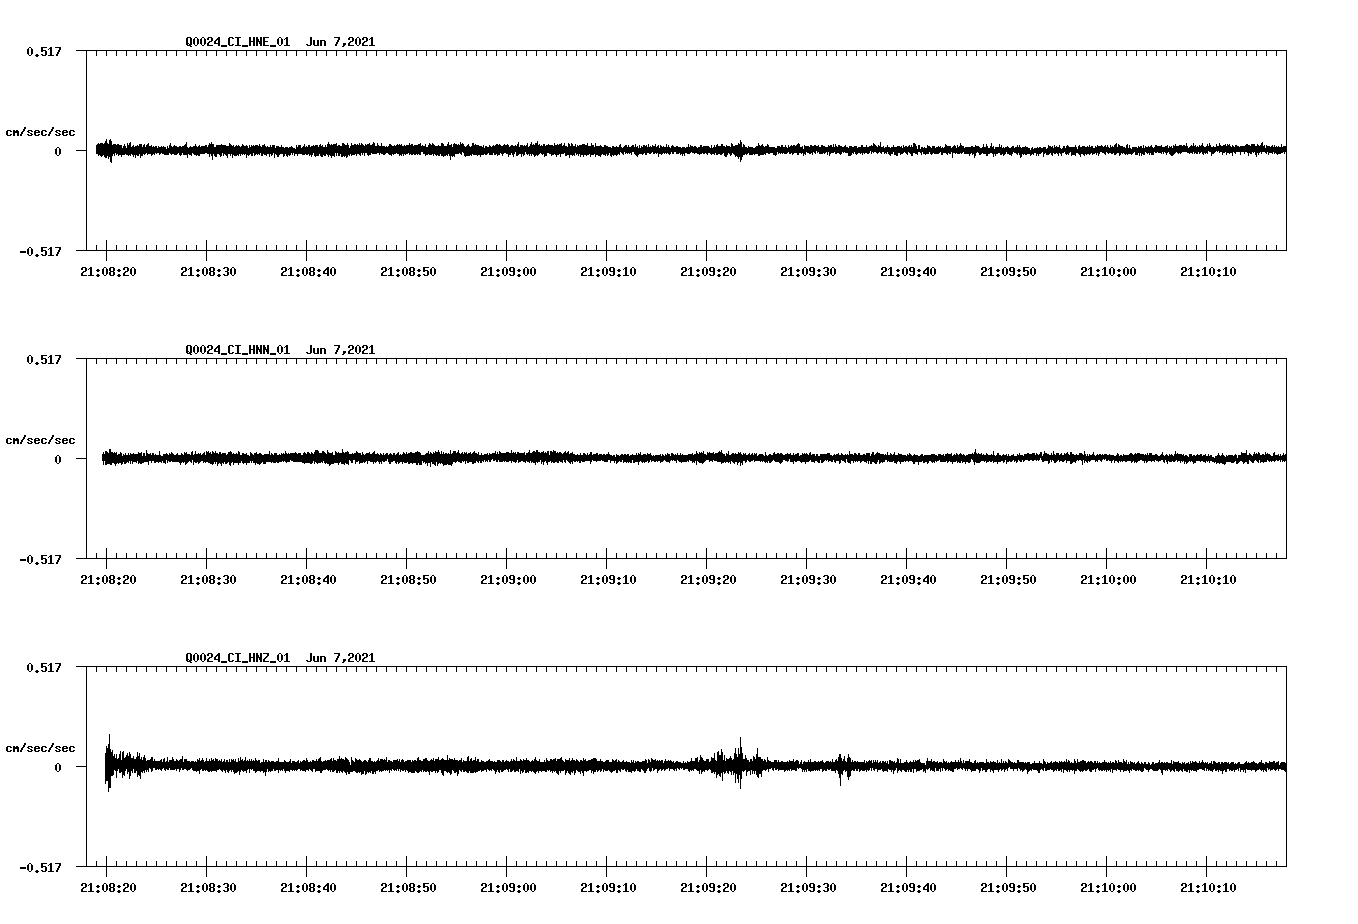This screenshot has height=924, width=1358.
Task: Click the HNZ waveform burst near 21:09:23
Action: (x=740, y=763)
